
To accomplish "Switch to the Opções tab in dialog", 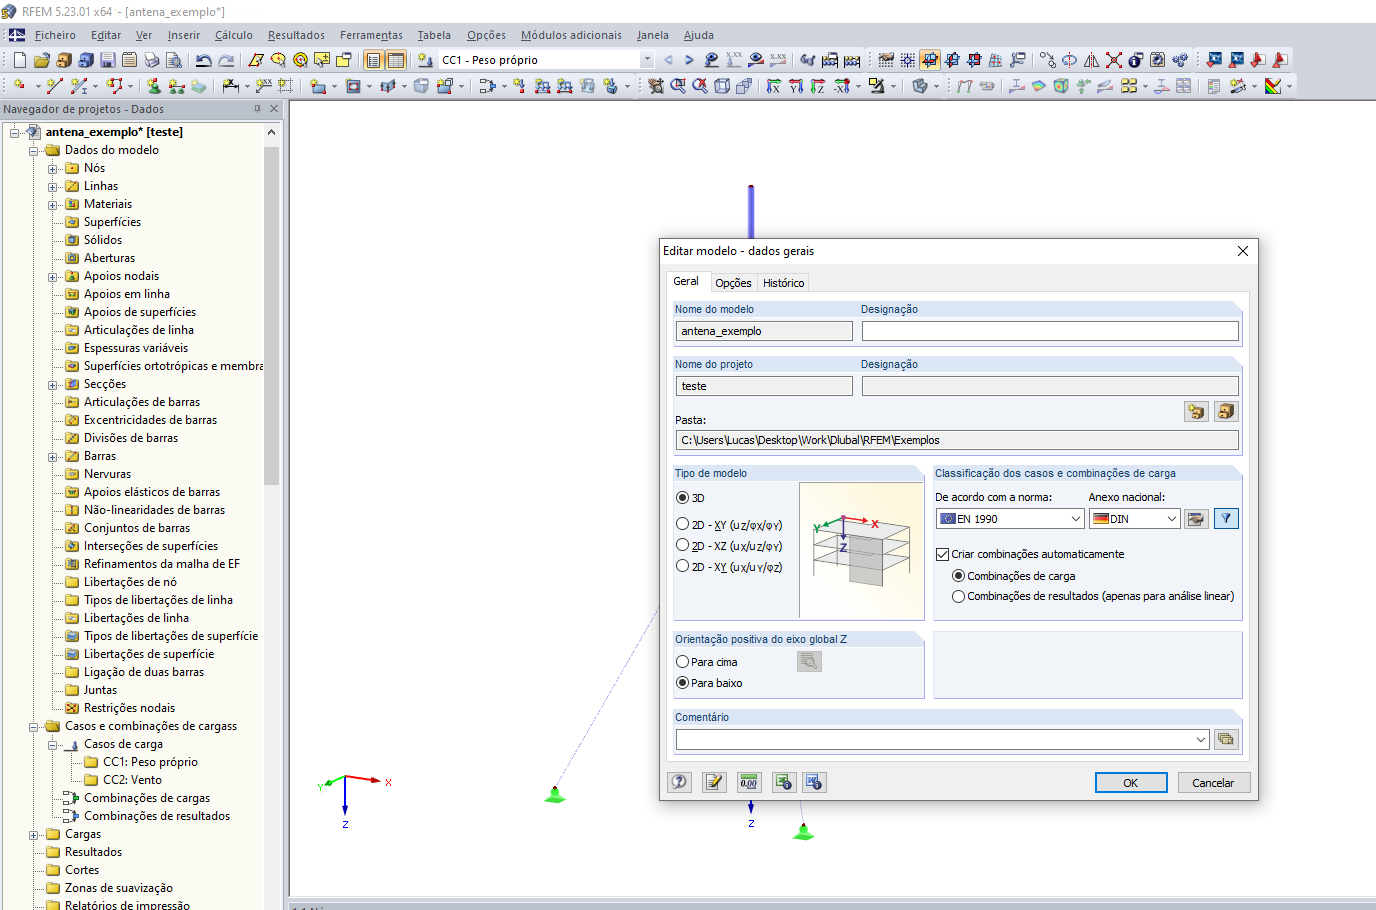I will click(x=733, y=283).
